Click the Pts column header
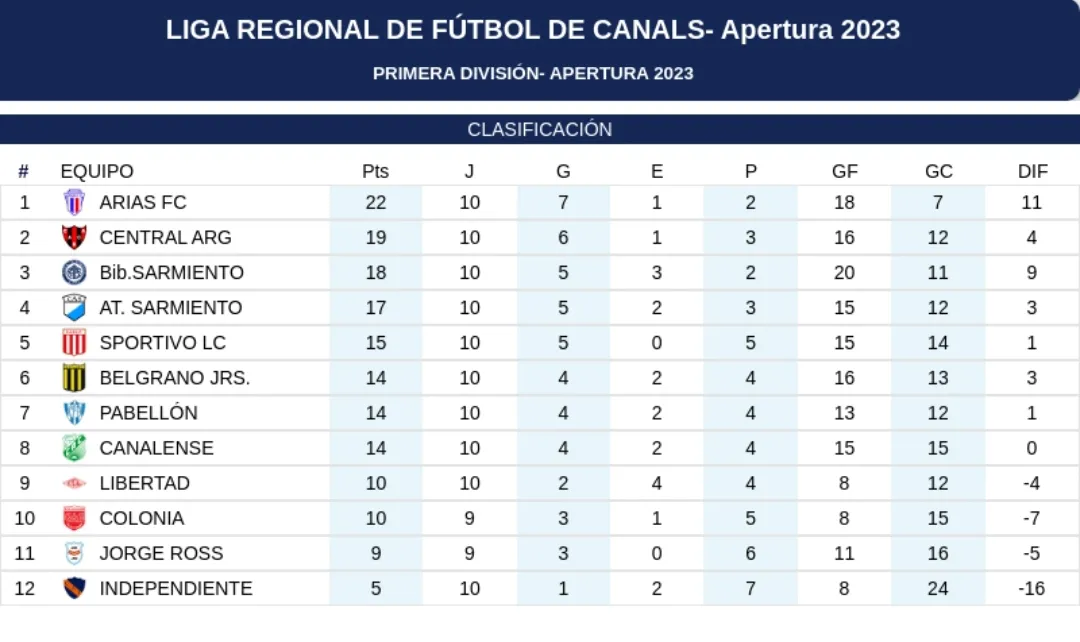Screen dimensions: 1080x642 [x=375, y=171]
